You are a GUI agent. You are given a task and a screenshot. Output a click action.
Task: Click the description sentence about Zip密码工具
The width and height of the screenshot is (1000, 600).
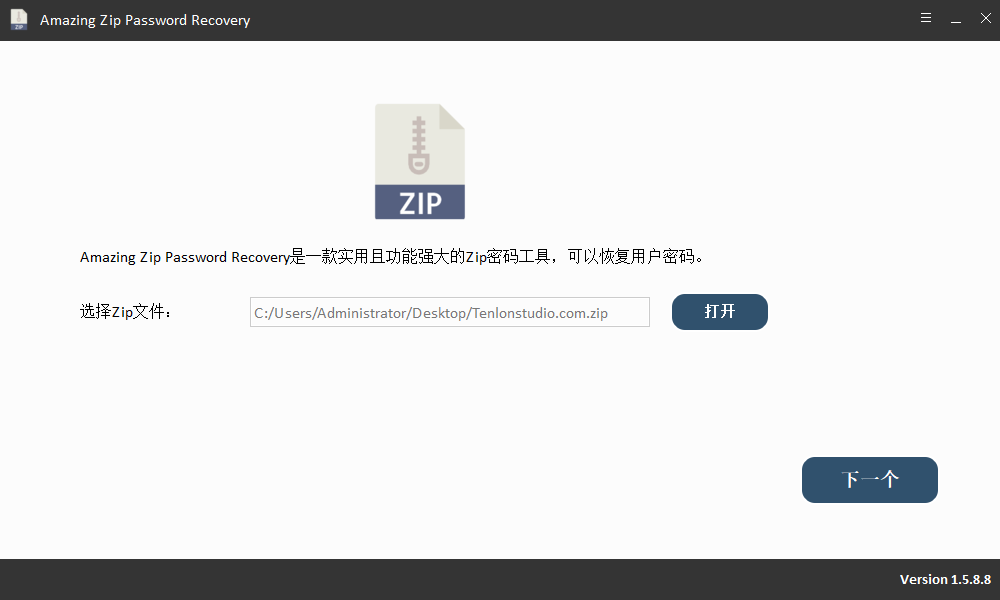(392, 256)
